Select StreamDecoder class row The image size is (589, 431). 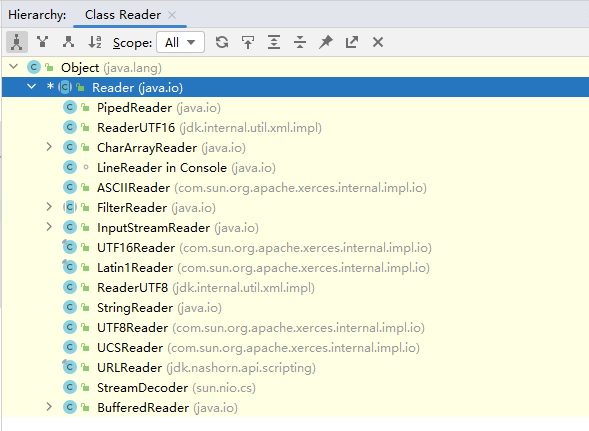295,387
